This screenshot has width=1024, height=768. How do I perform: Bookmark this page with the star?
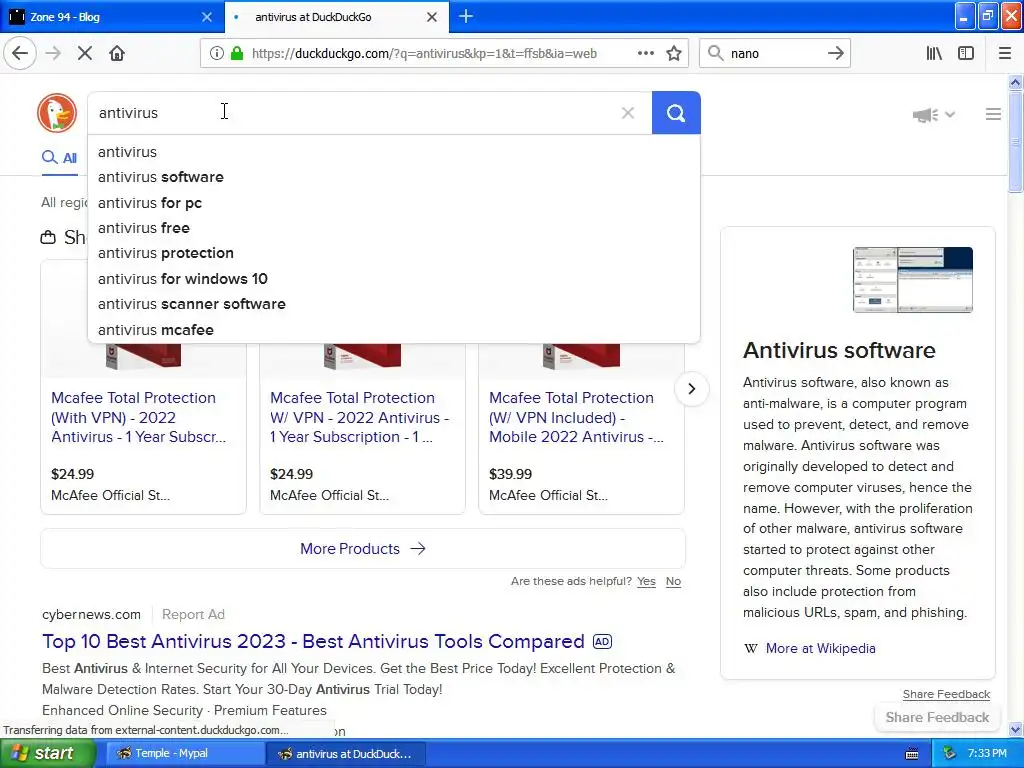coord(674,54)
